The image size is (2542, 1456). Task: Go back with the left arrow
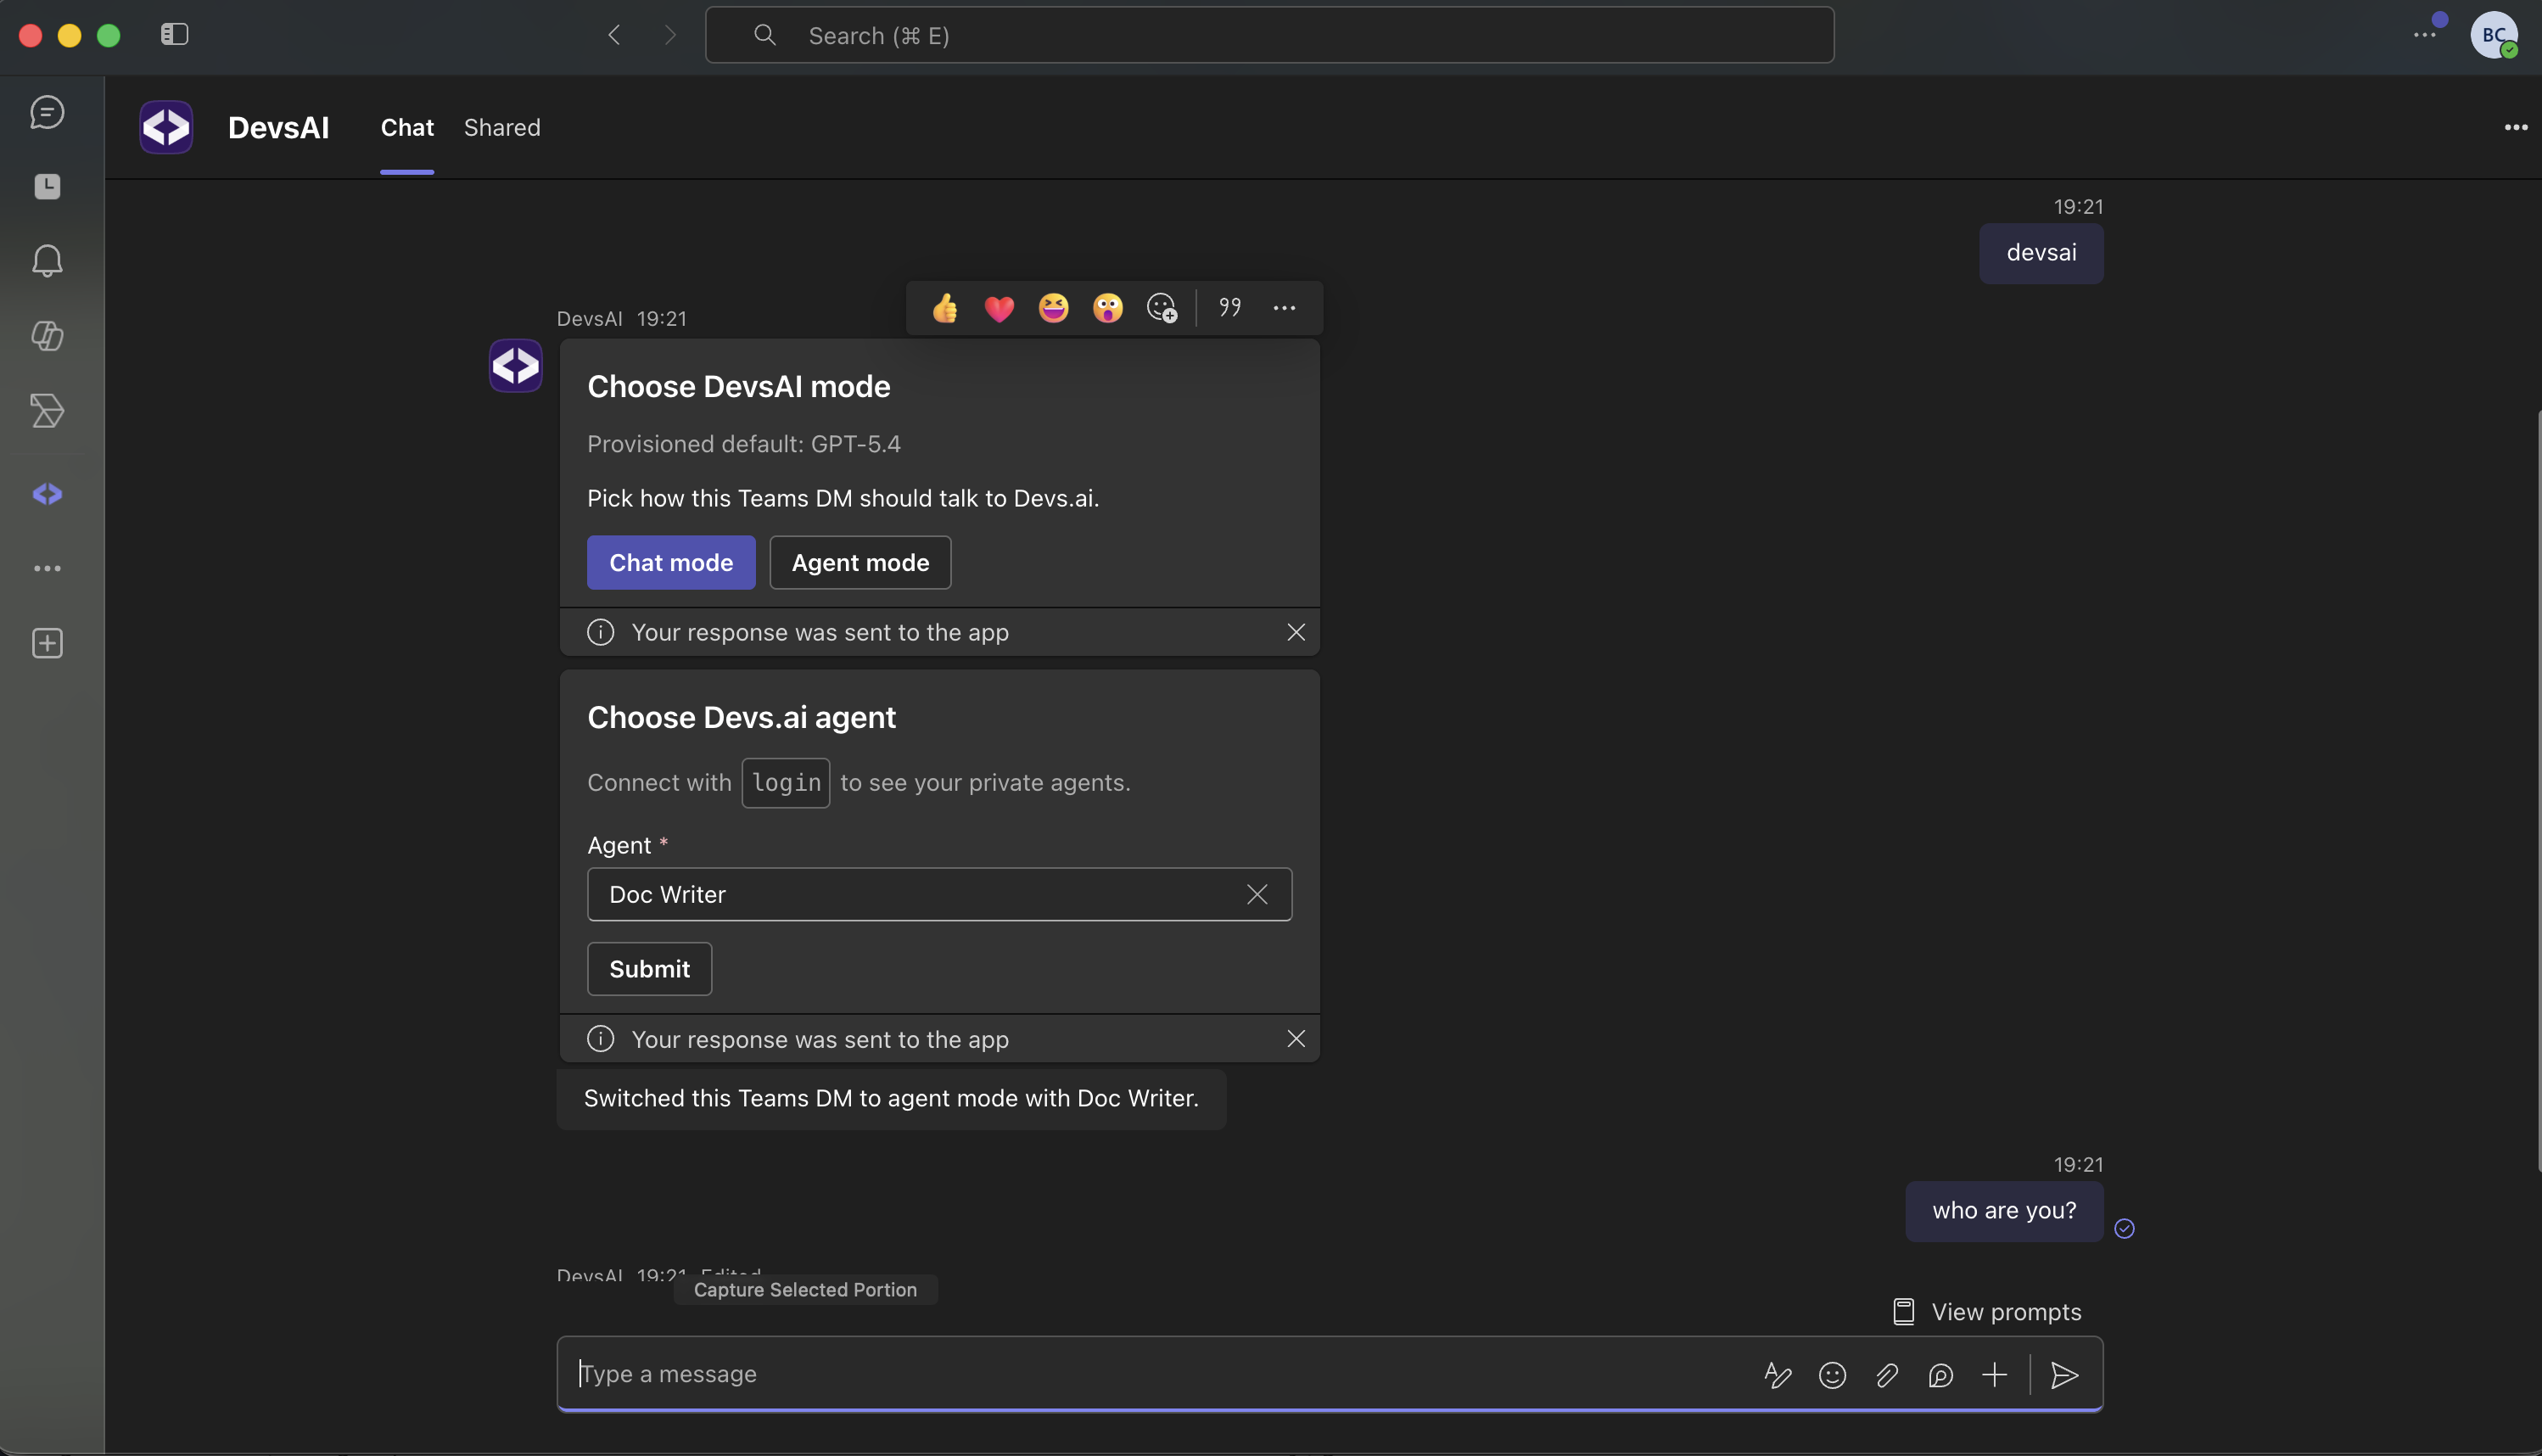coord(614,35)
